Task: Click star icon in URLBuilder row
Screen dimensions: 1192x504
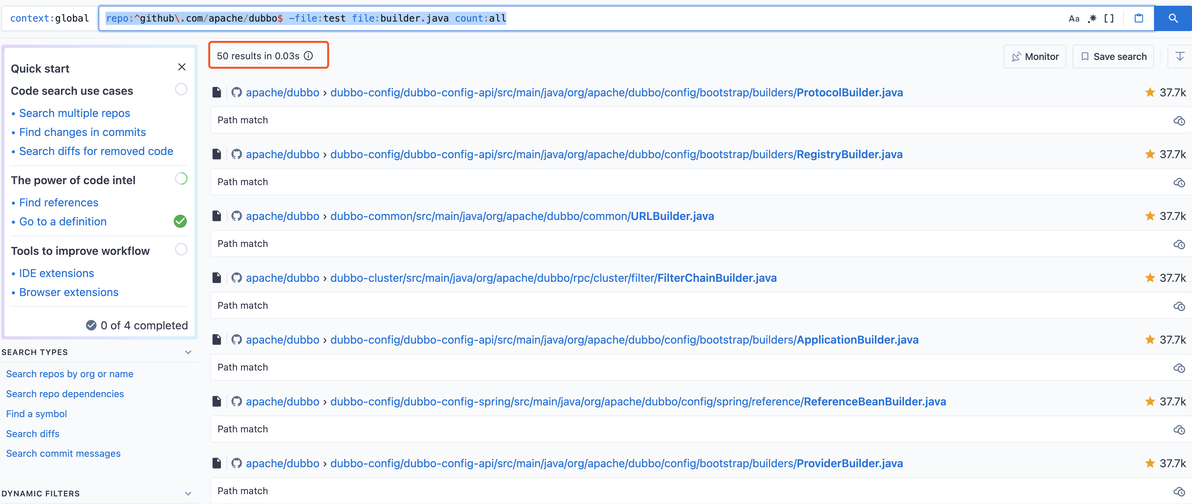Action: (x=1150, y=216)
